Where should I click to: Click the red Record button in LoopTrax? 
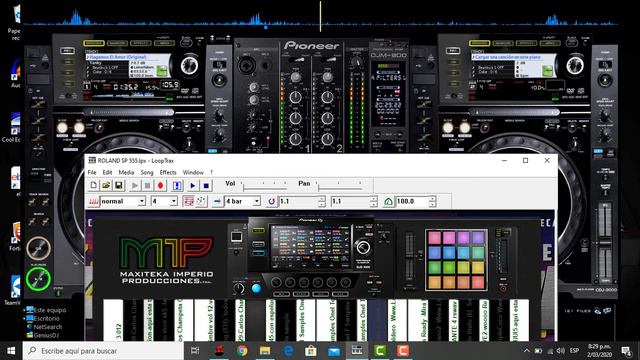click(x=160, y=185)
